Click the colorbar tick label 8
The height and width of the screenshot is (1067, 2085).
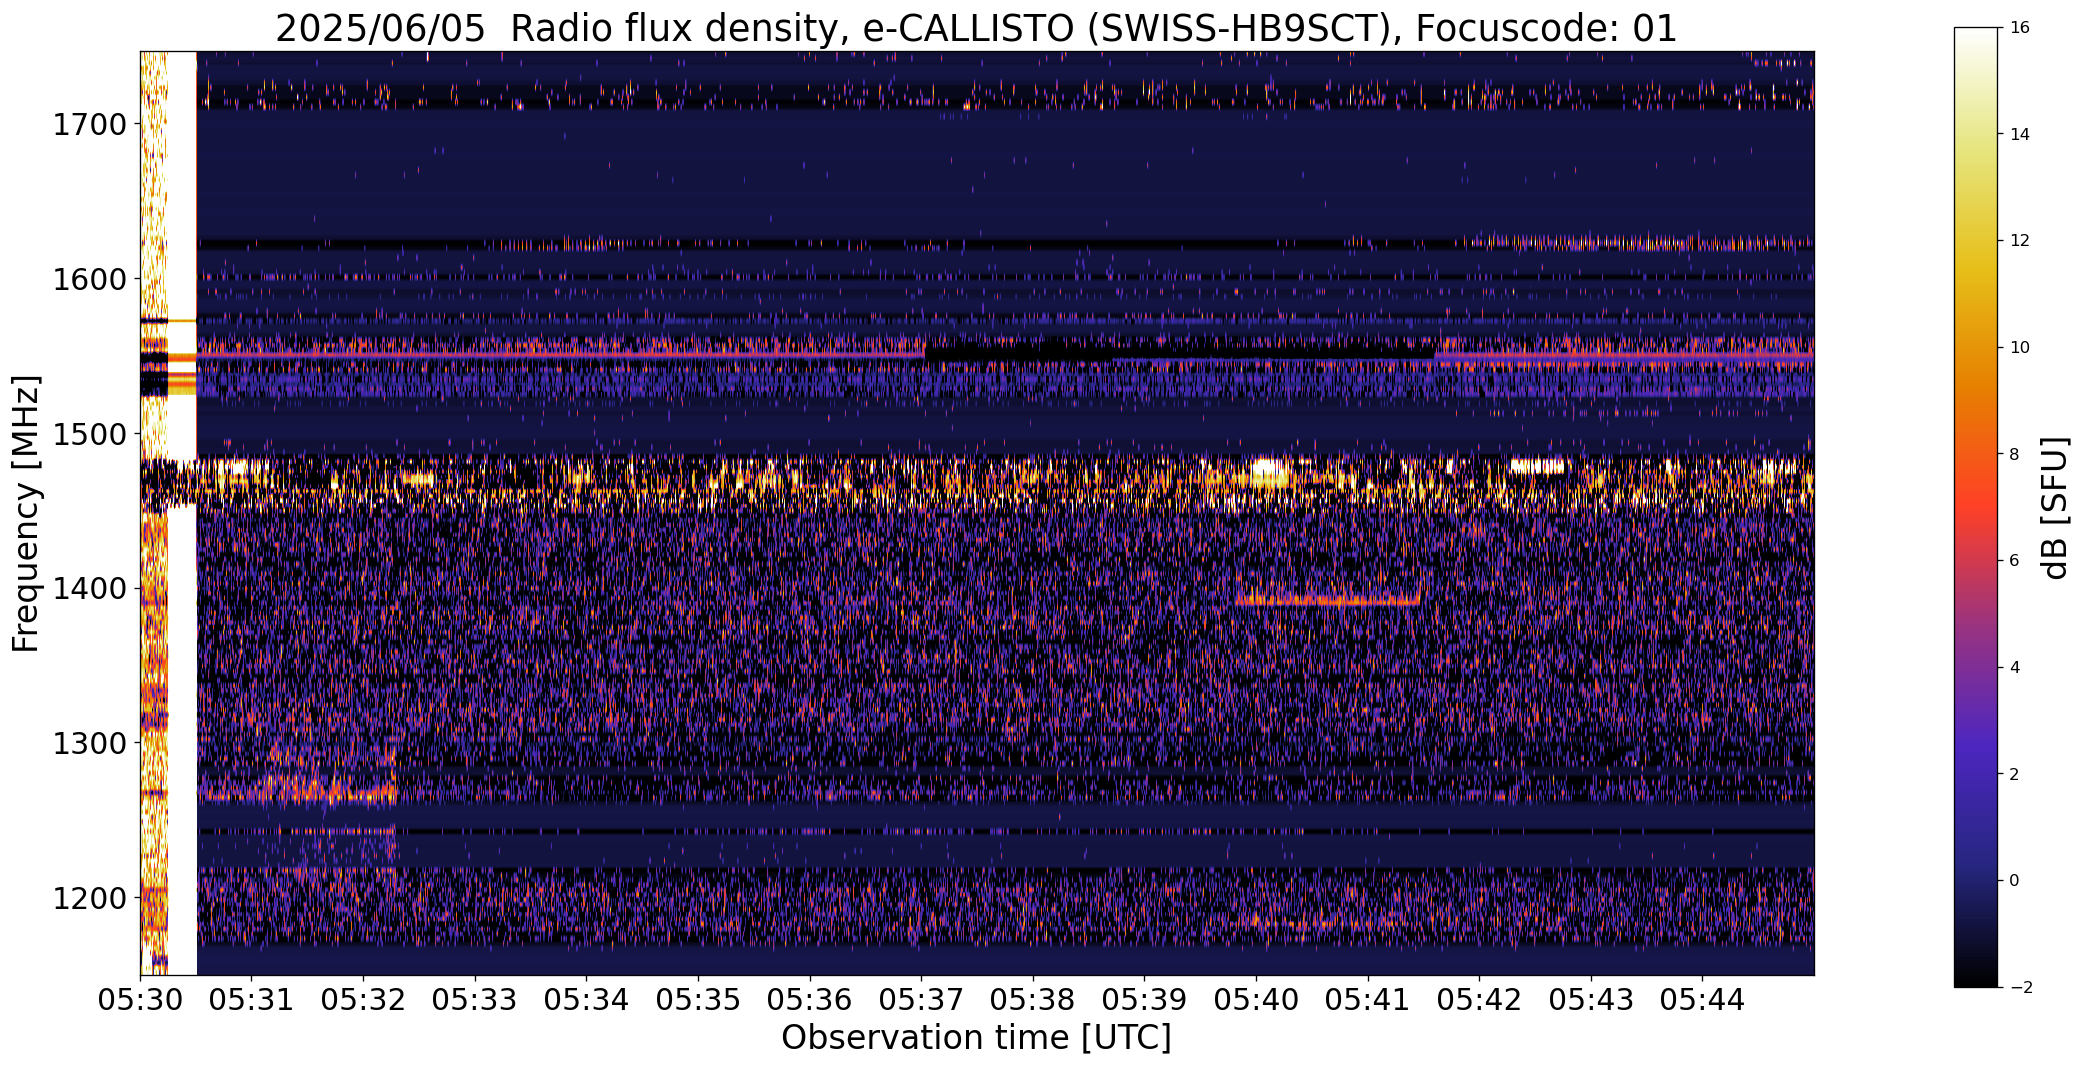[2015, 454]
